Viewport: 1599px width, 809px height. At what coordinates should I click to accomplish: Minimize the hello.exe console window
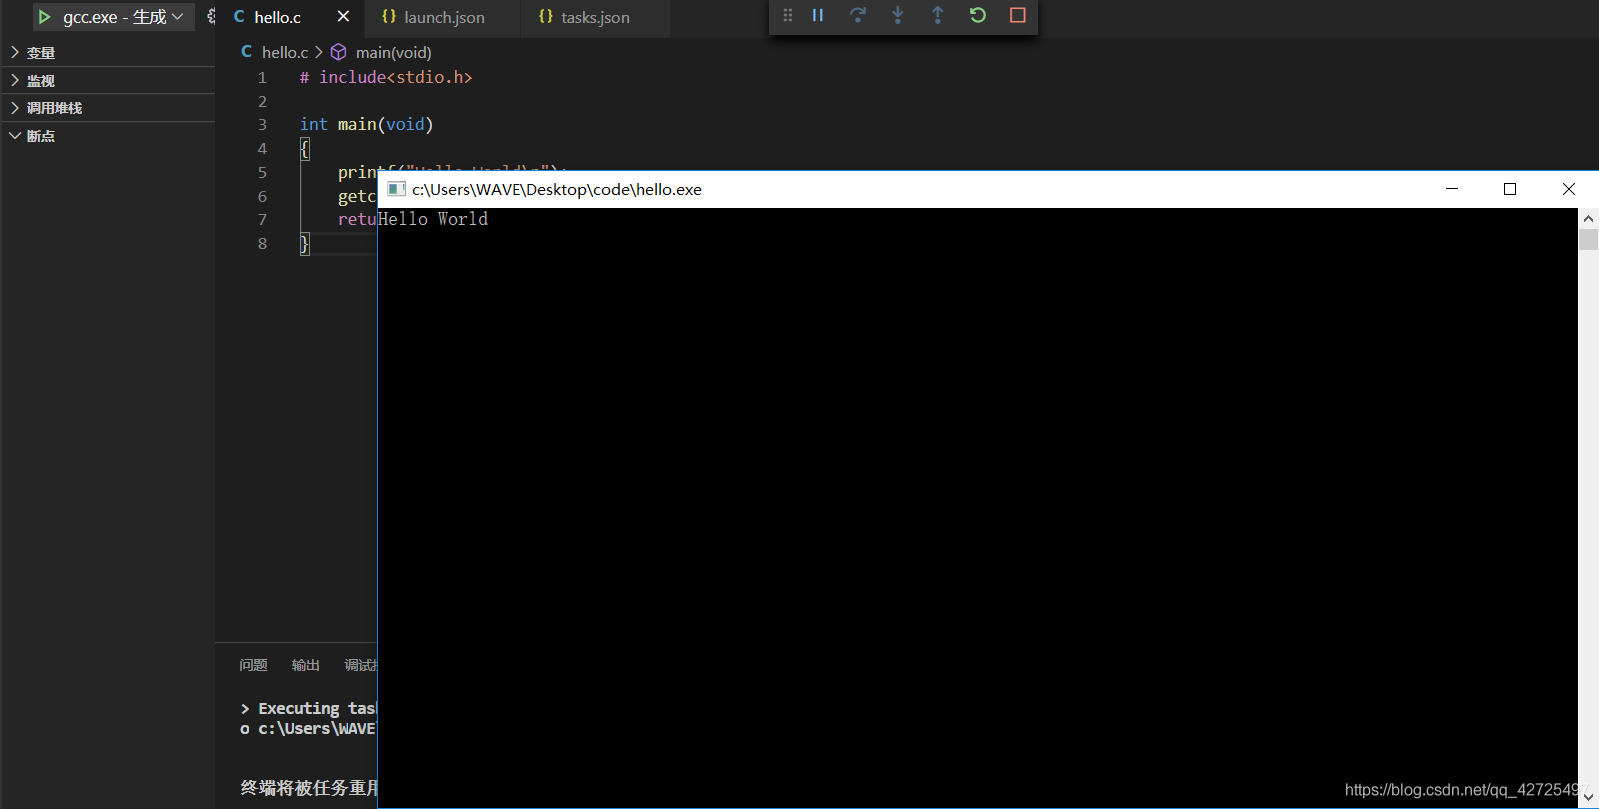pyautogui.click(x=1452, y=189)
